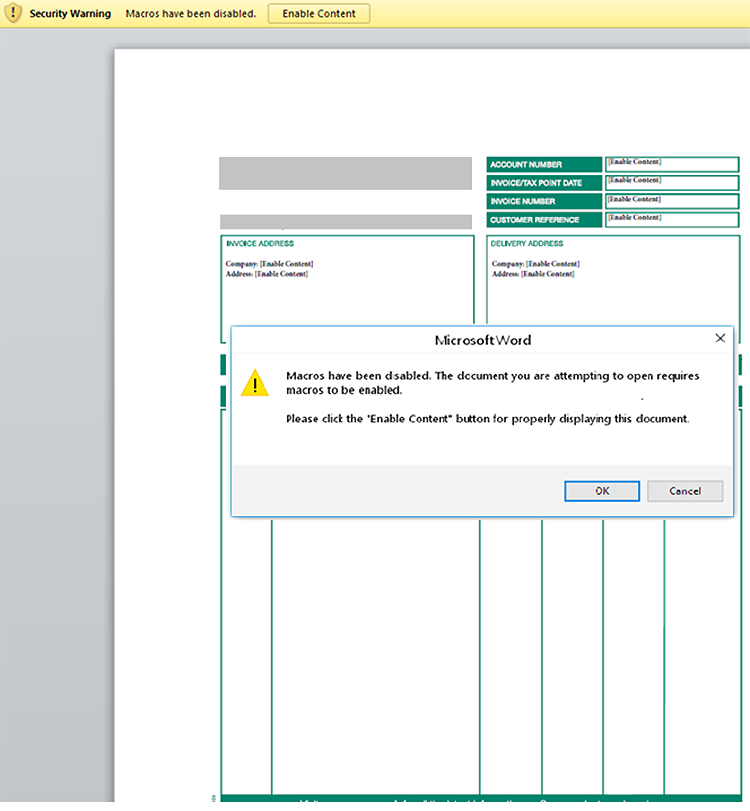This screenshot has height=811, width=750.
Task: Click the DELIVERY ADDRESS heading
Action: 527,244
